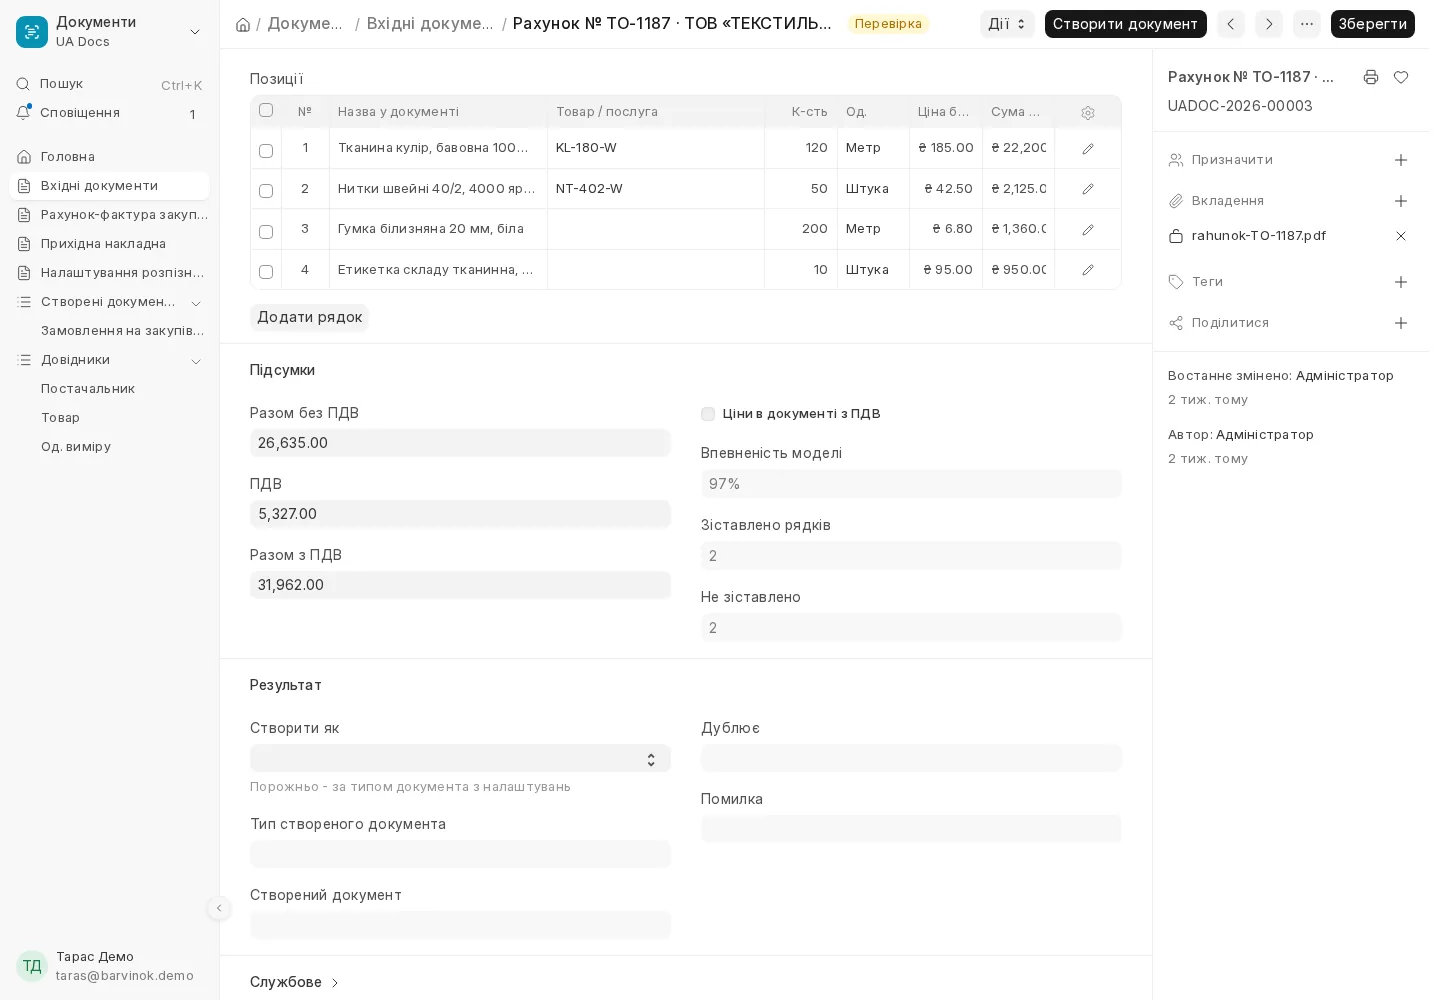Edit row 4 Етикетка складу with pencil
This screenshot has width=1440, height=1000.
(1088, 270)
